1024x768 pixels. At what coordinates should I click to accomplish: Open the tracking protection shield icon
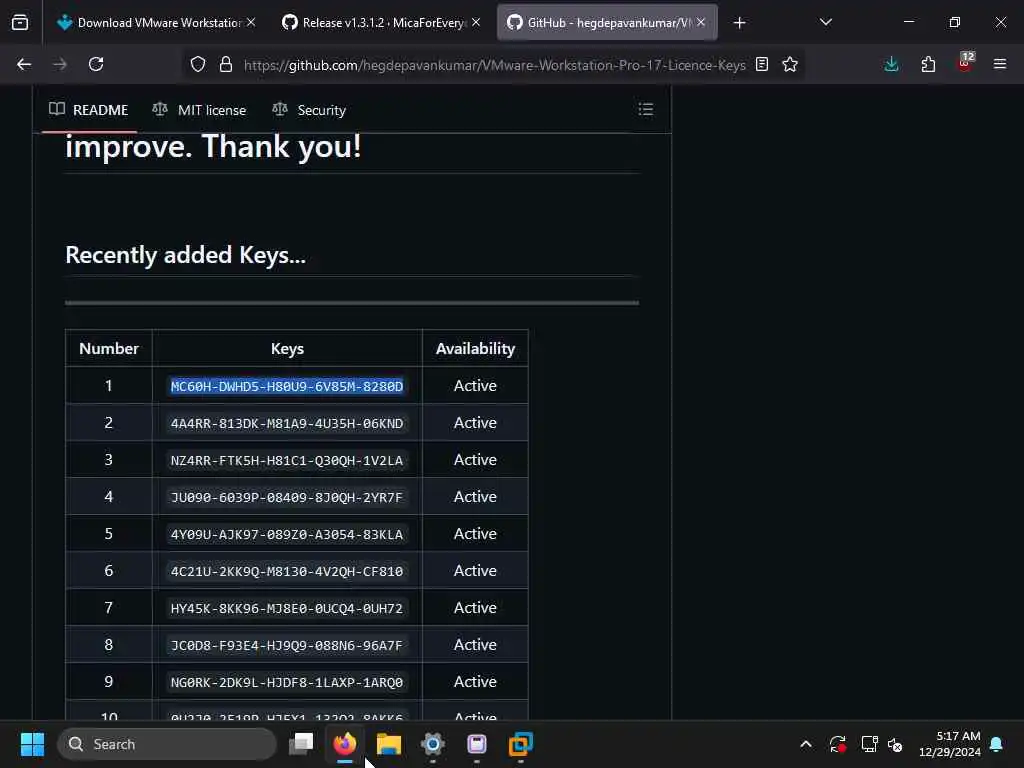[198, 64]
